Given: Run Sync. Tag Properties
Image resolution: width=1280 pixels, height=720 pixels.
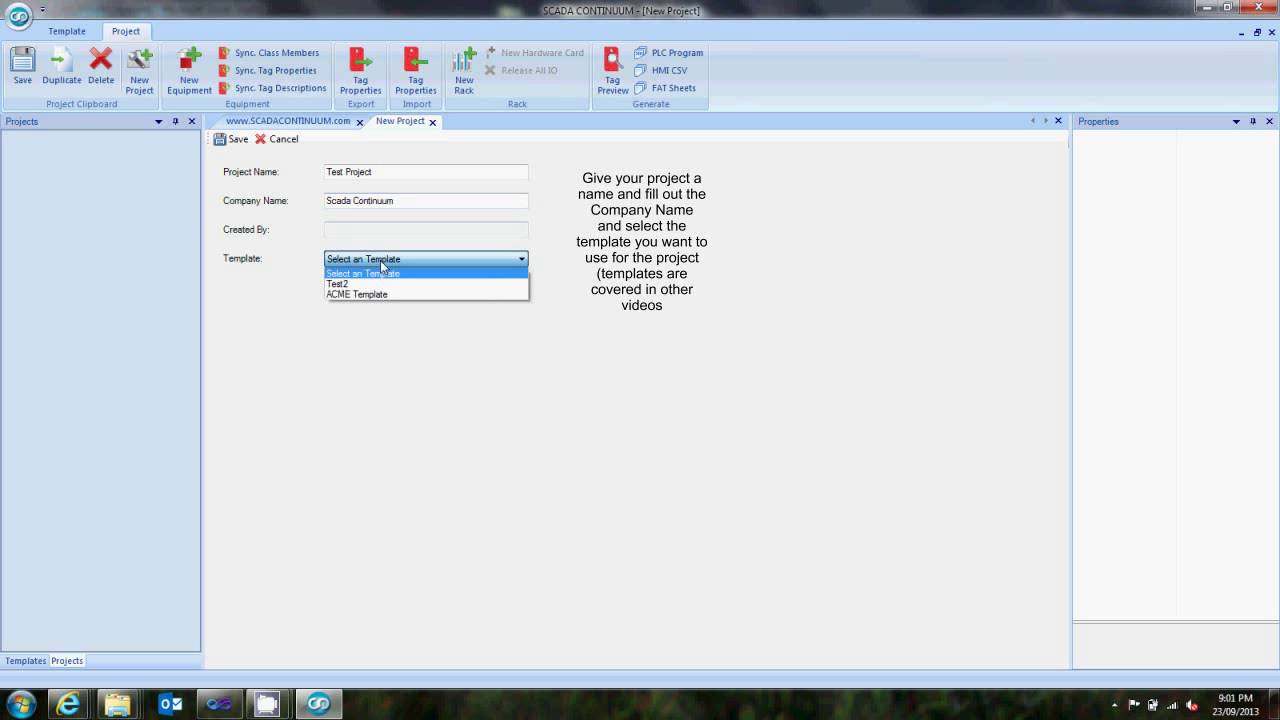Looking at the screenshot, I should coord(267,70).
